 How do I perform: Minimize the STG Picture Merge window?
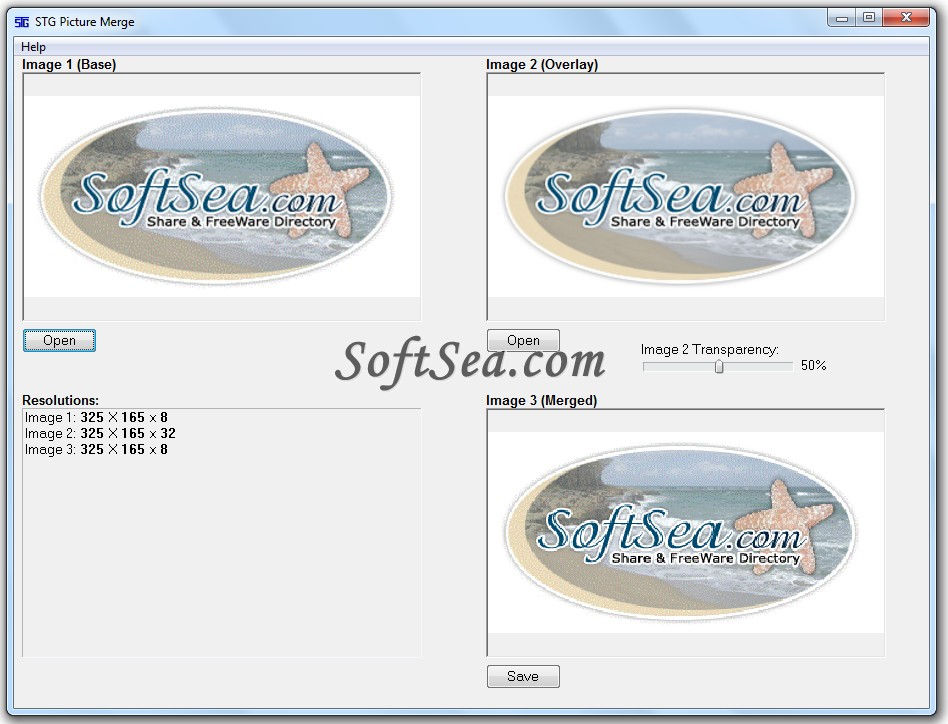(842, 18)
